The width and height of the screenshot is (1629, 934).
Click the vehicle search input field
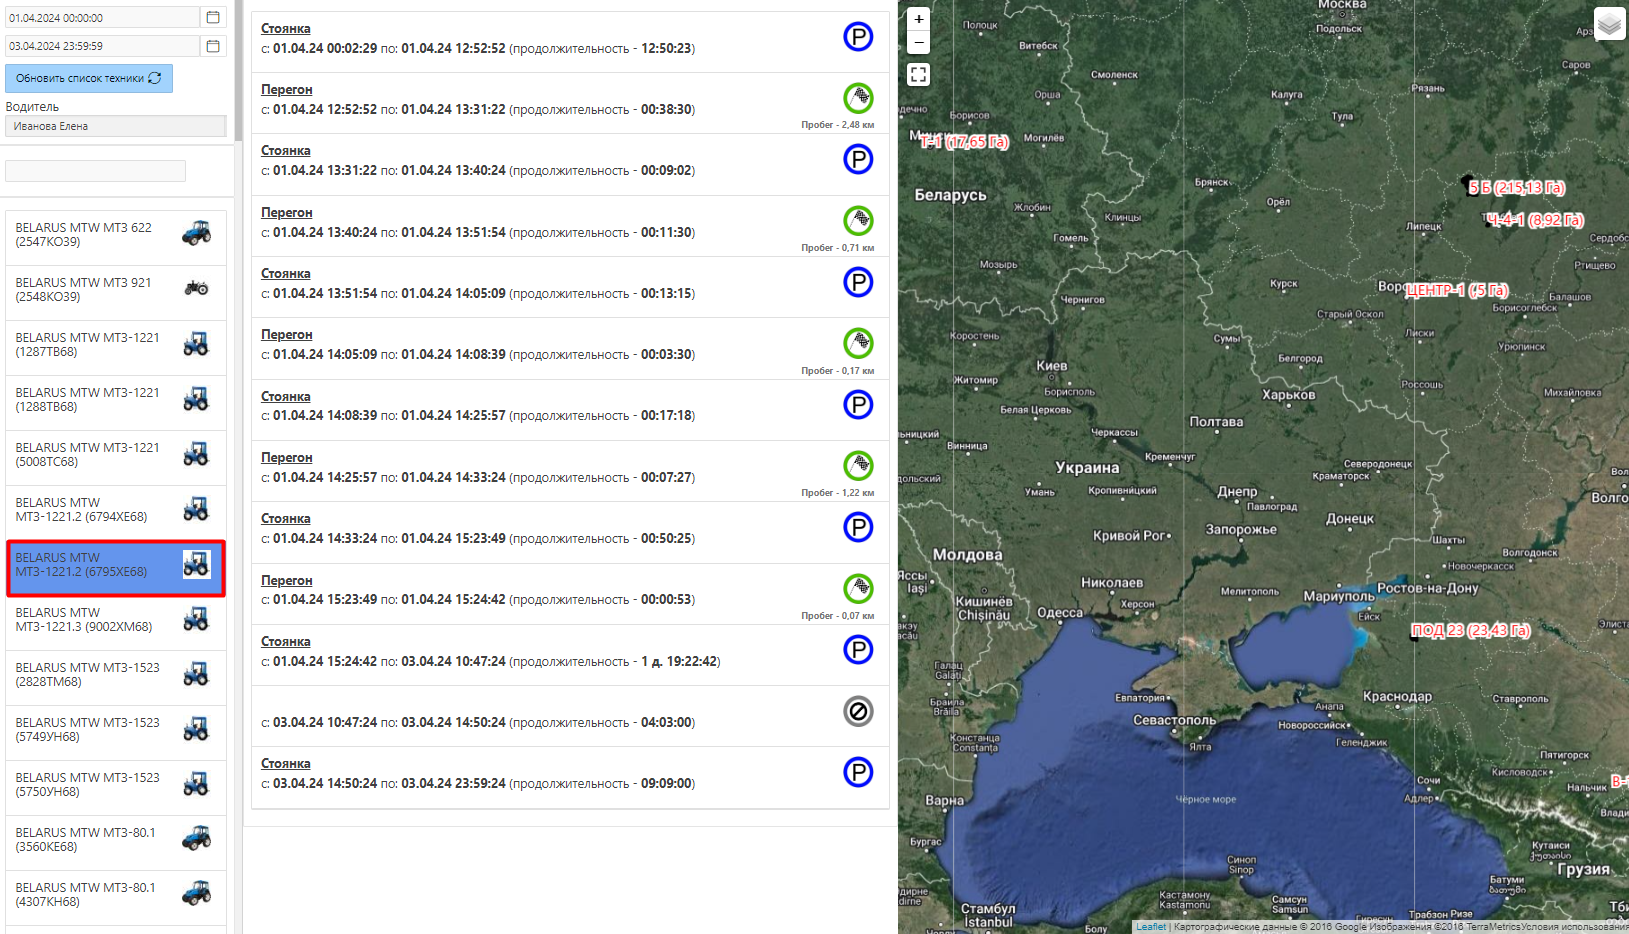[x=96, y=171]
